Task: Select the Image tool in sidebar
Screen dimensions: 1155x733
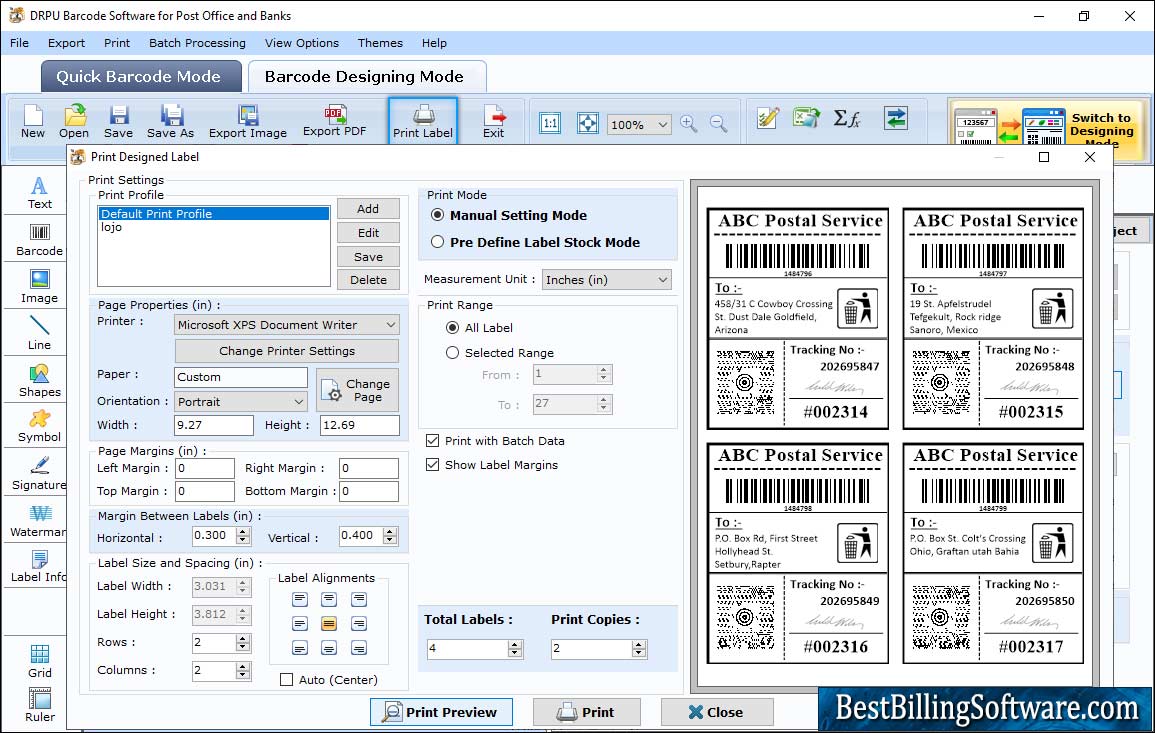Action: click(39, 287)
